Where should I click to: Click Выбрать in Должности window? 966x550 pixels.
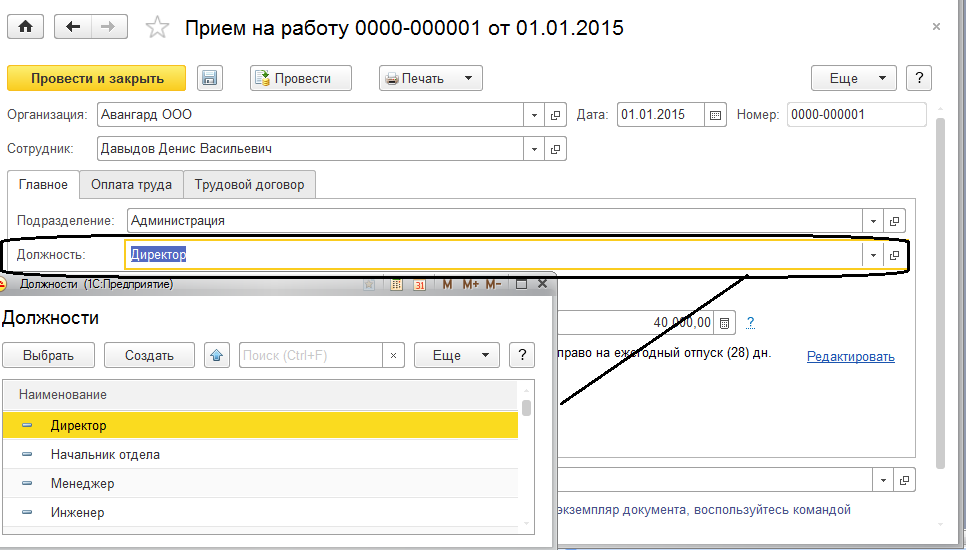point(48,355)
